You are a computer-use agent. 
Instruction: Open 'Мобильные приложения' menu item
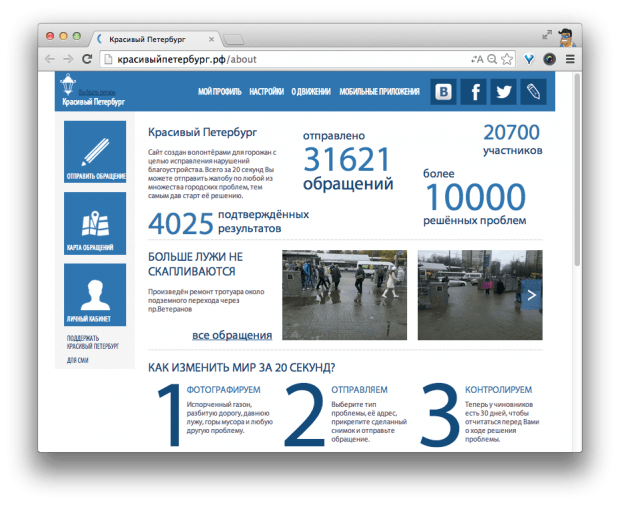(x=380, y=92)
